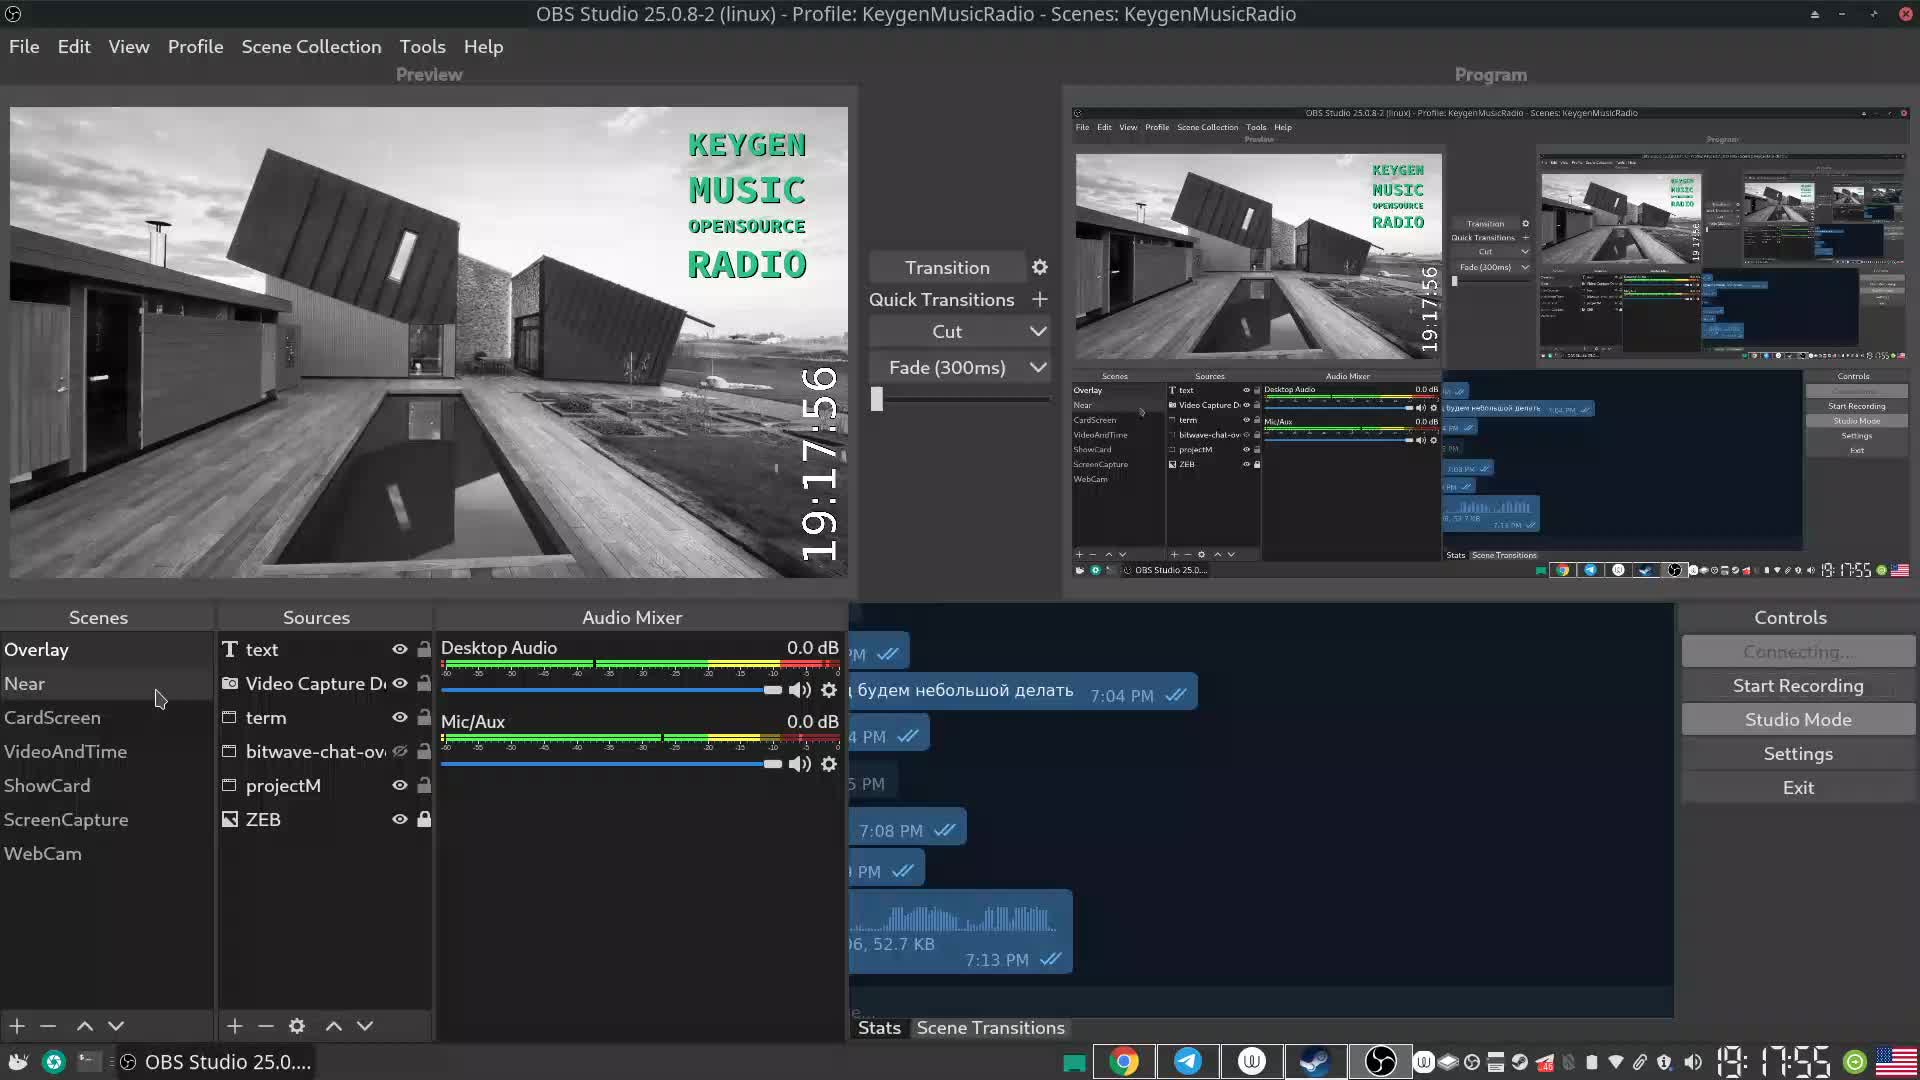The height and width of the screenshot is (1080, 1920).
Task: Open the View menu
Action: tap(129, 46)
